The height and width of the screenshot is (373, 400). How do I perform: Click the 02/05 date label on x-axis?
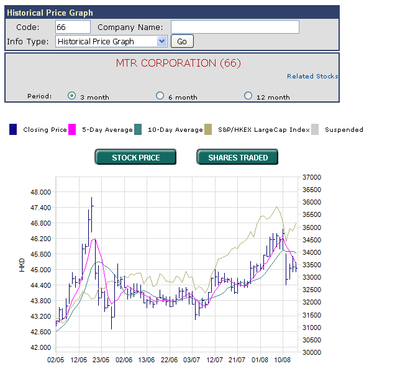(x=56, y=360)
